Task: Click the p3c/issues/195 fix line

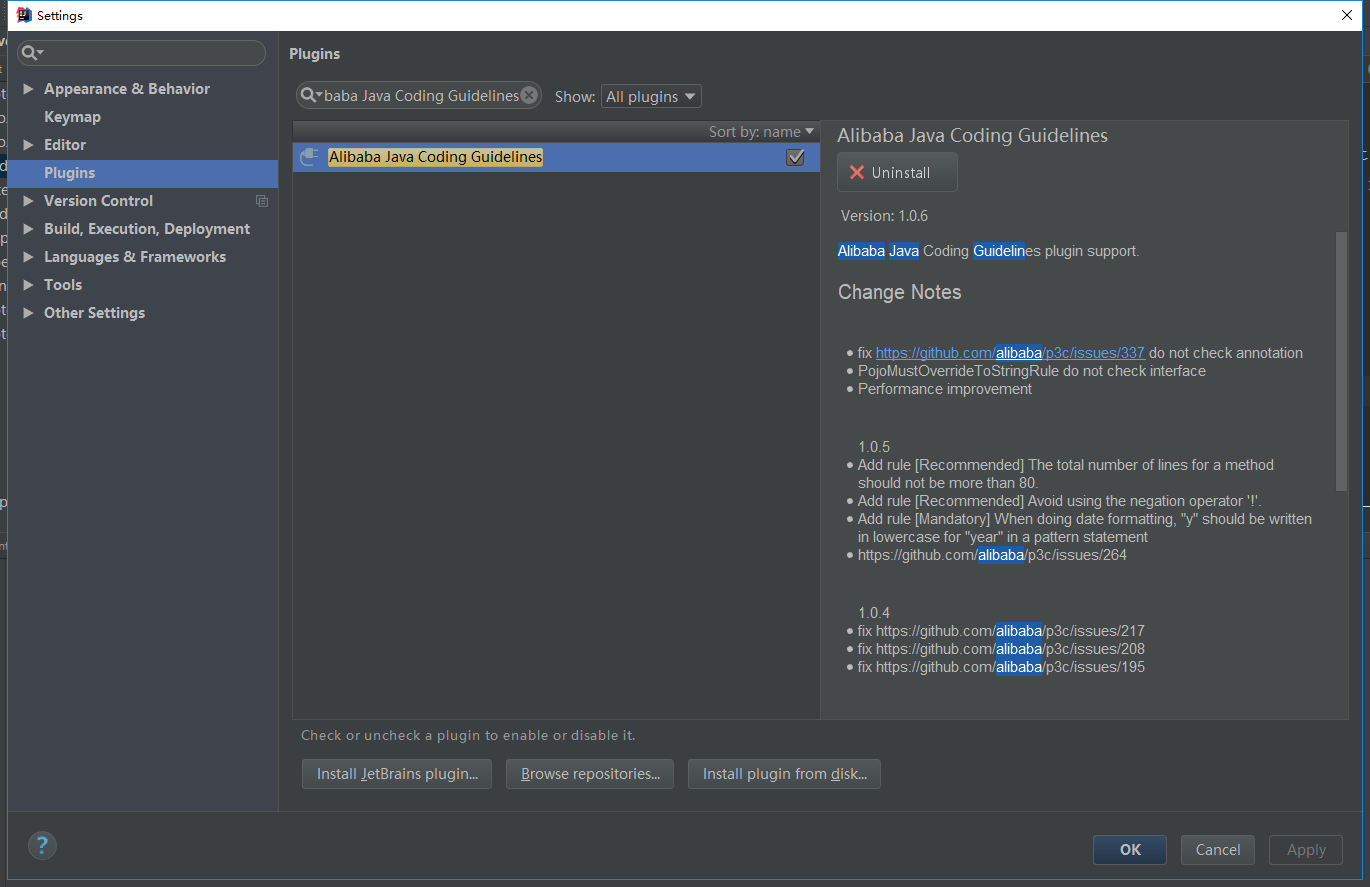Action: pos(1001,667)
